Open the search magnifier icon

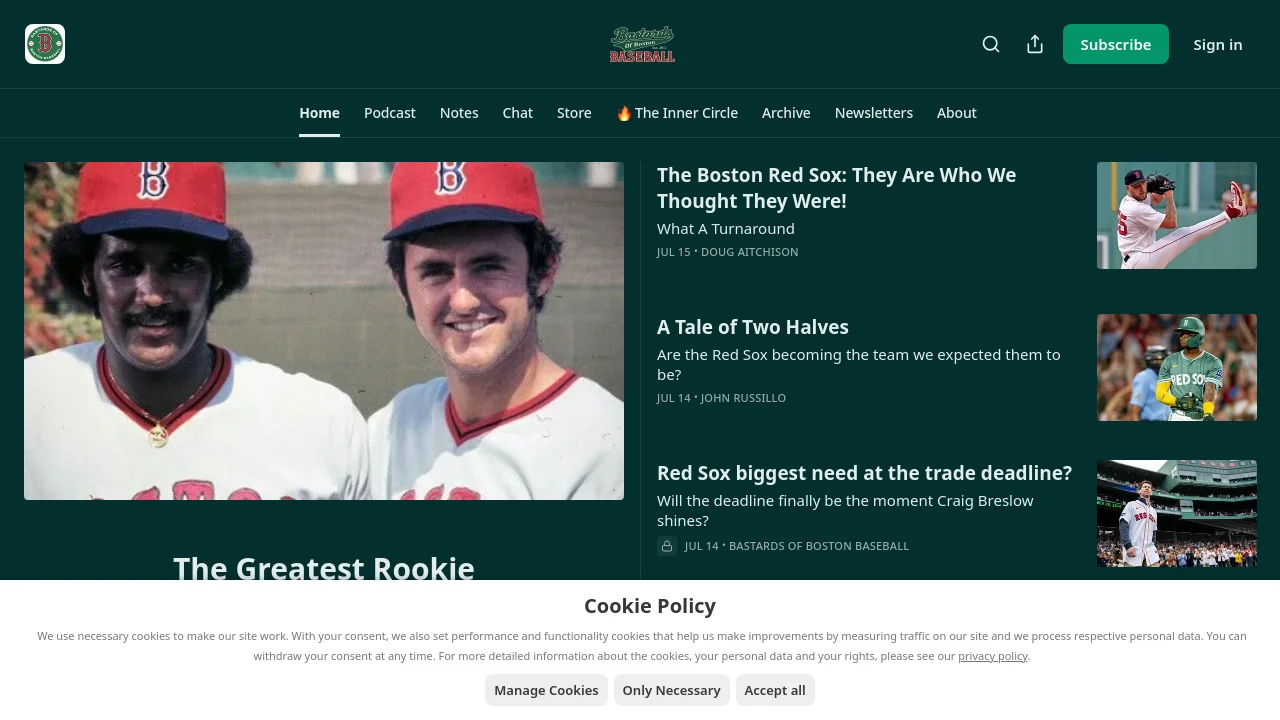click(991, 44)
